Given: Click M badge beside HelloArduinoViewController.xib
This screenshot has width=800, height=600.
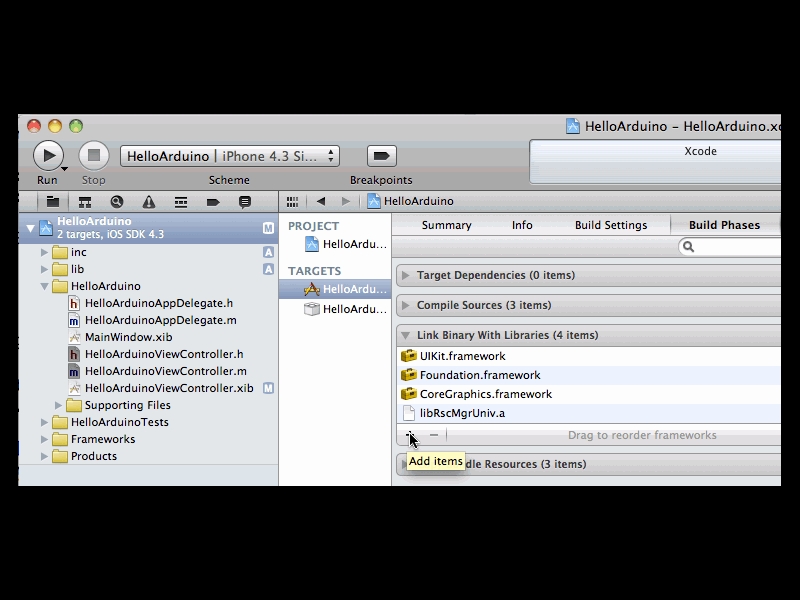Looking at the screenshot, I should tap(268, 388).
